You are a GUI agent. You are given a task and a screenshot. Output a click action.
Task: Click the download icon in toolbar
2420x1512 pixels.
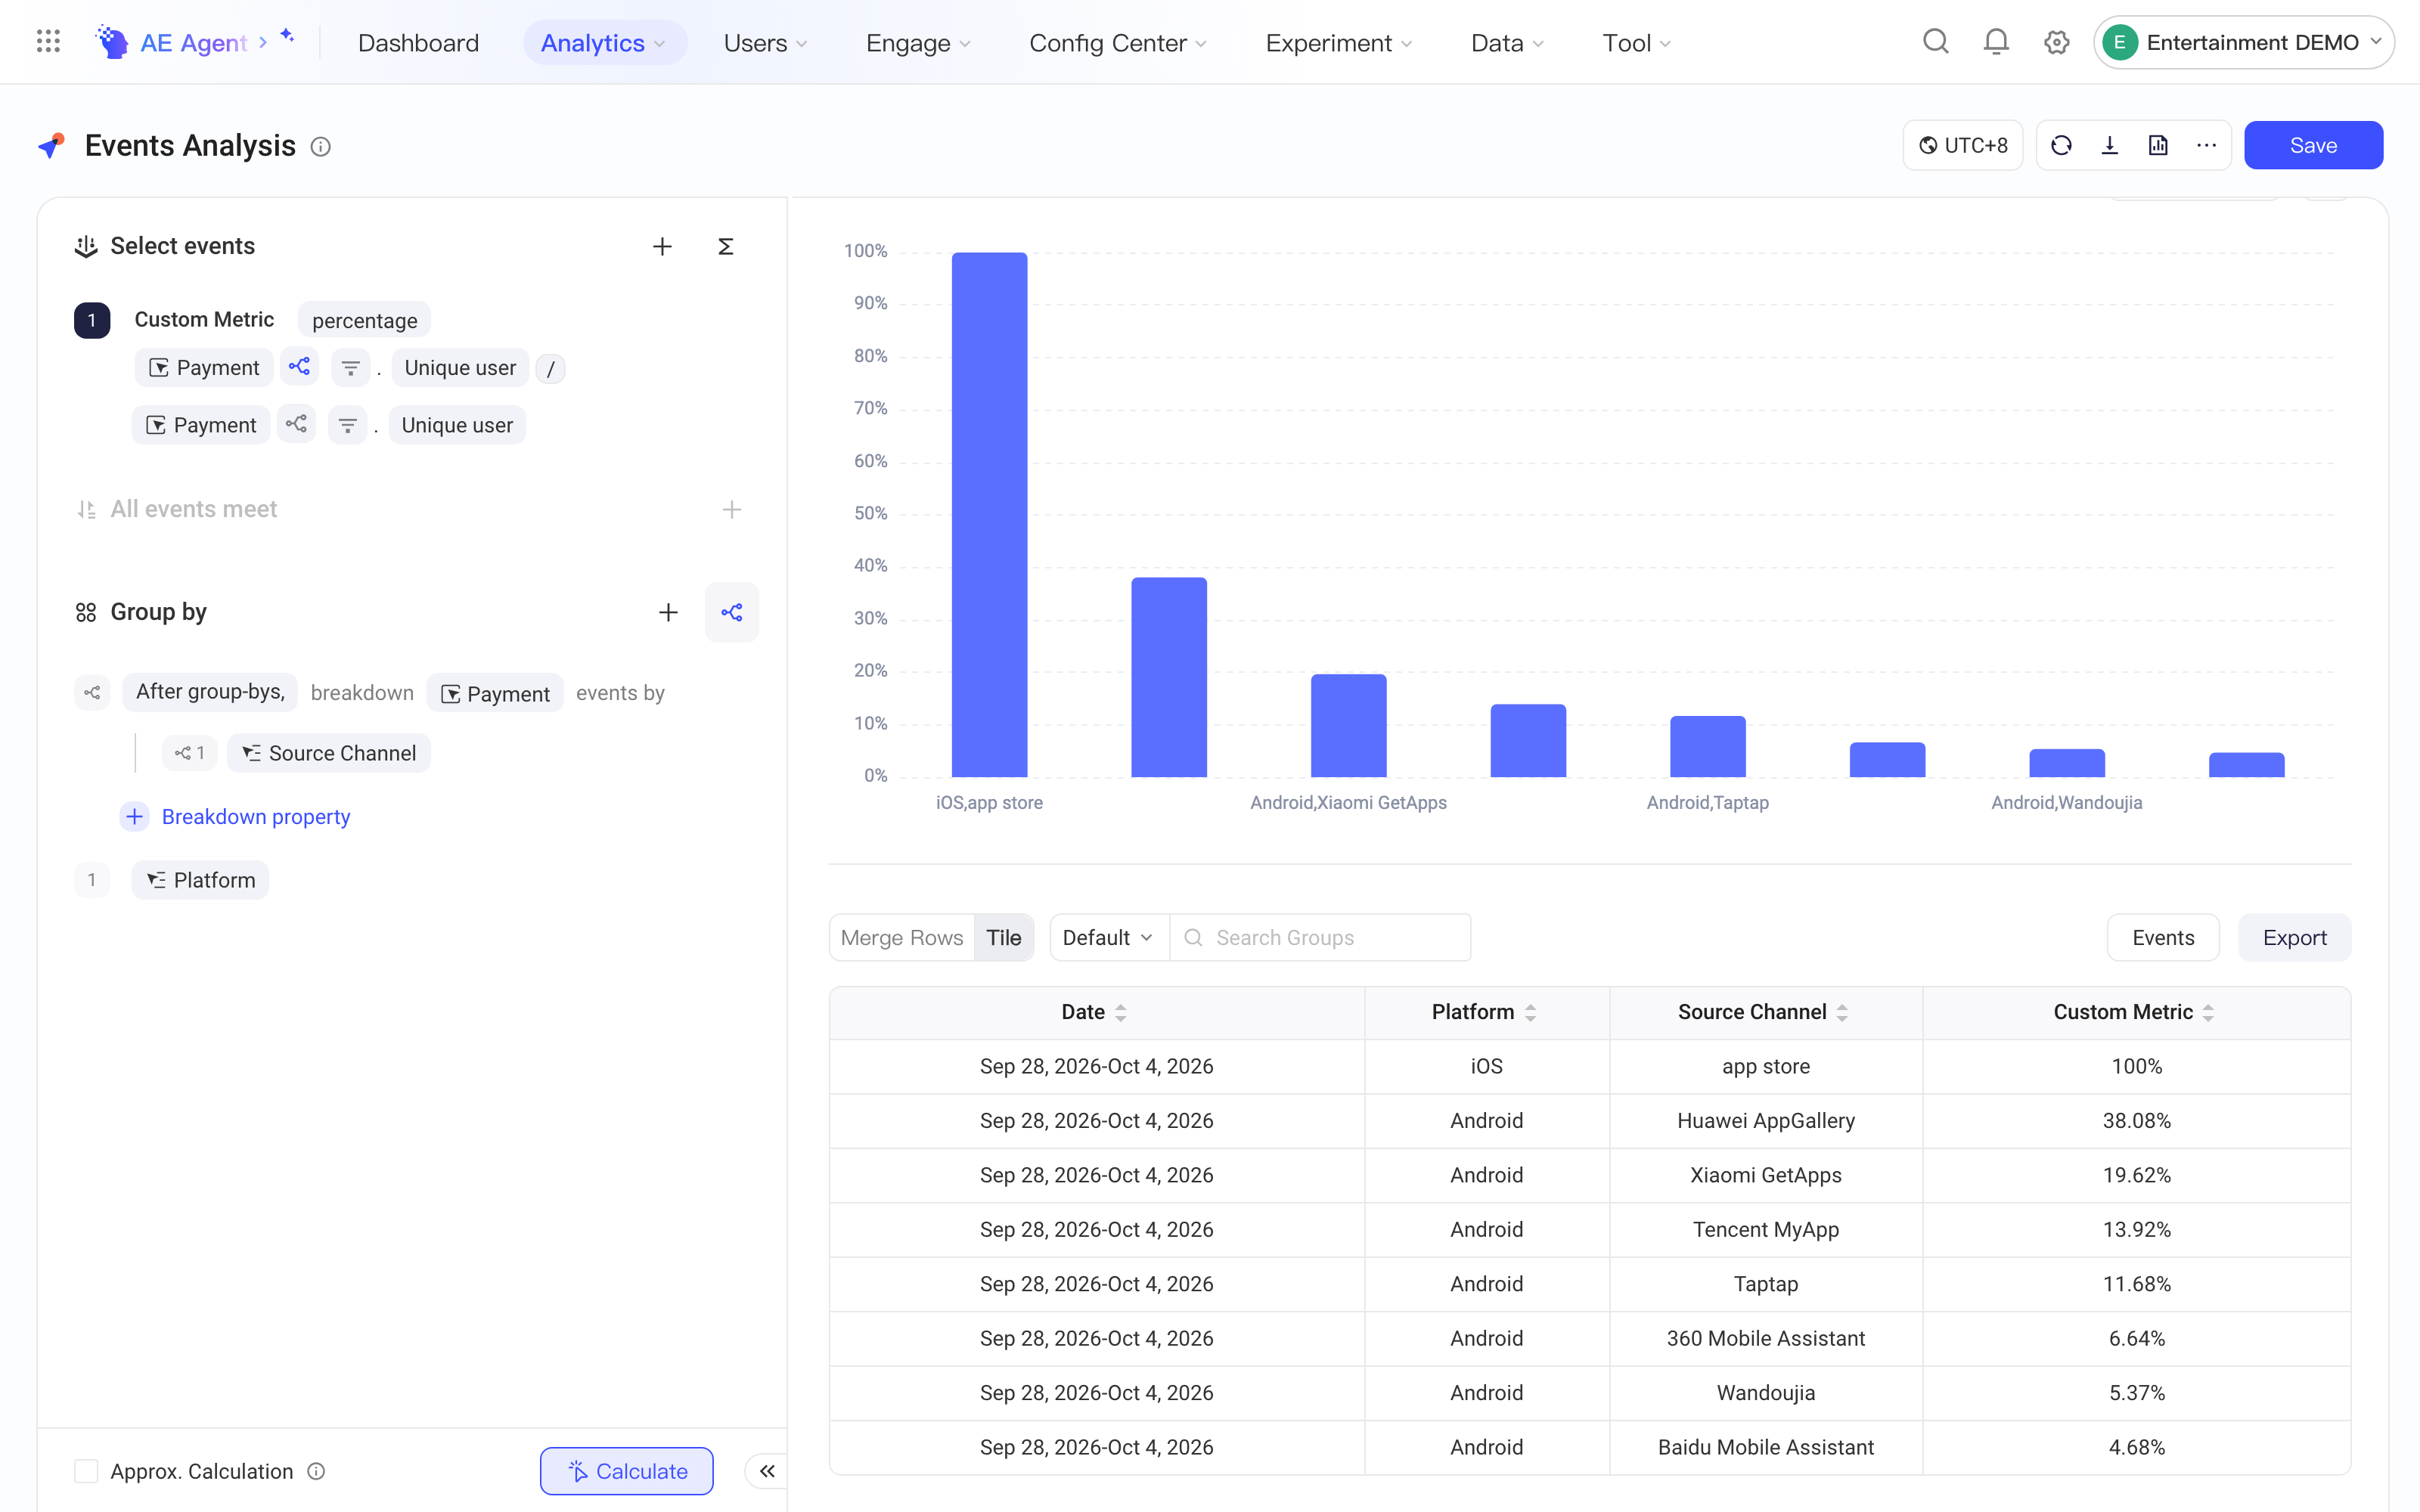click(2110, 146)
